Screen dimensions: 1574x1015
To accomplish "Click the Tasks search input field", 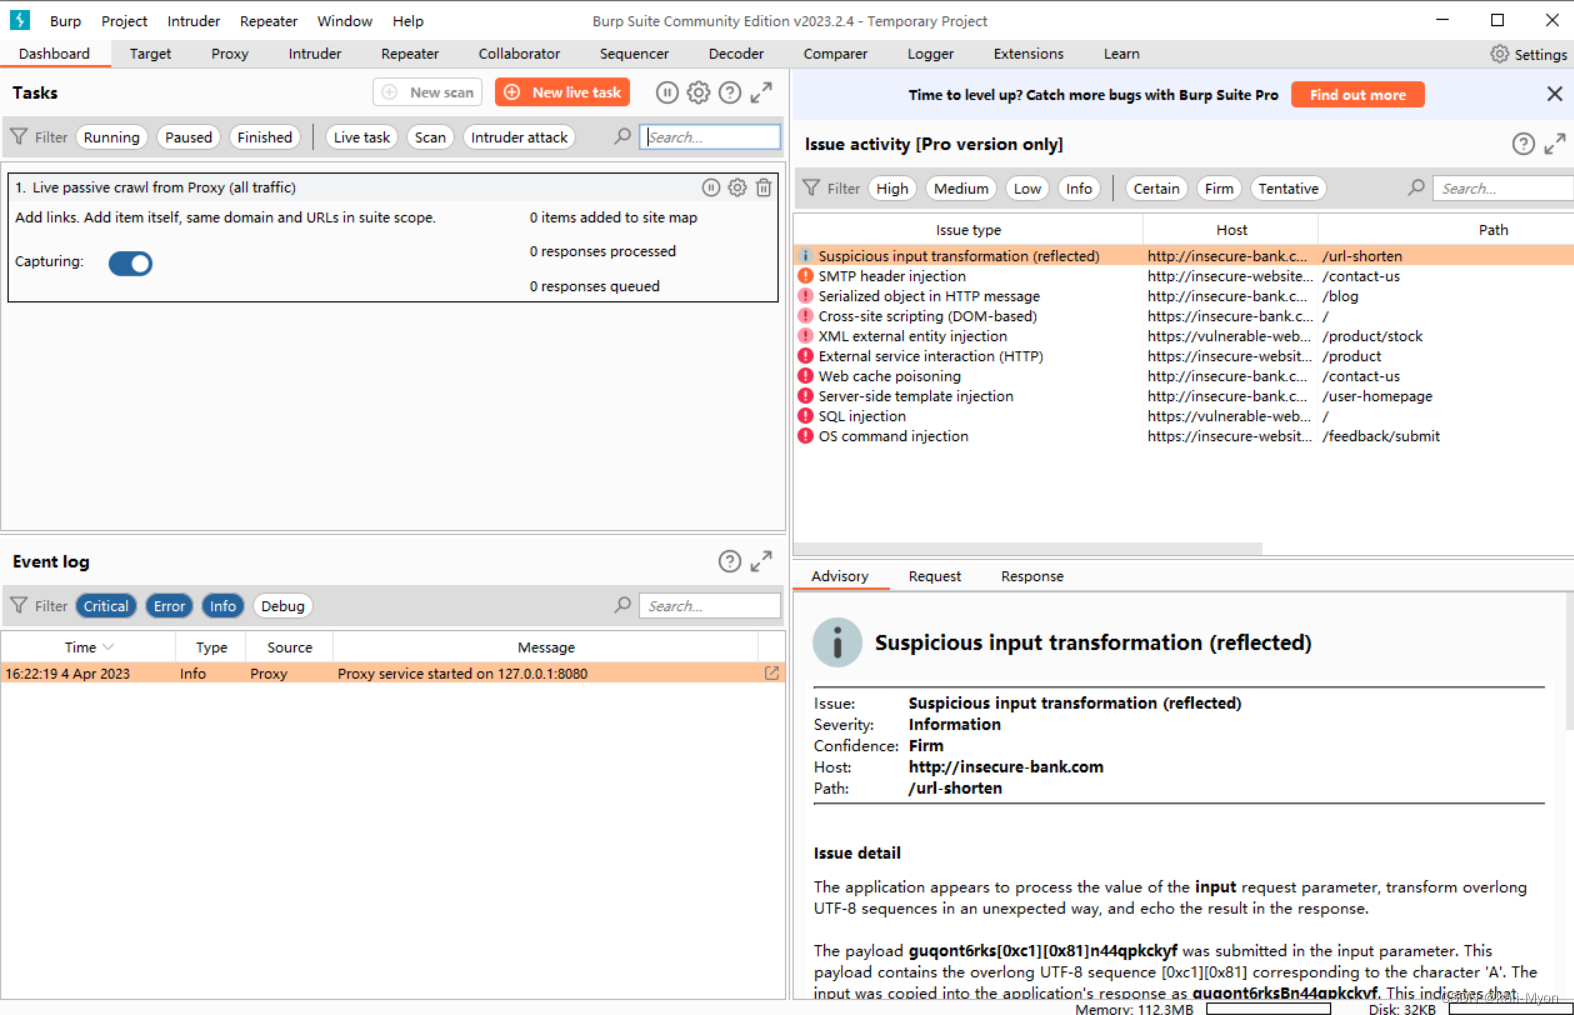I will [x=710, y=137].
